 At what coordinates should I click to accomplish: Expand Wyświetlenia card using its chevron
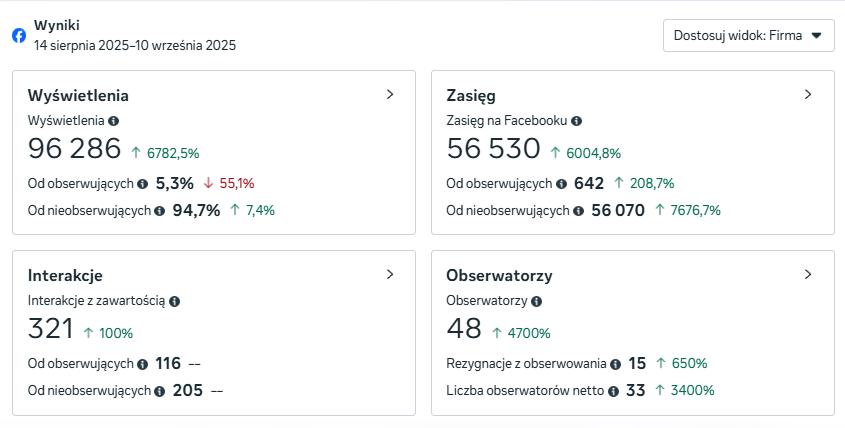pos(390,94)
